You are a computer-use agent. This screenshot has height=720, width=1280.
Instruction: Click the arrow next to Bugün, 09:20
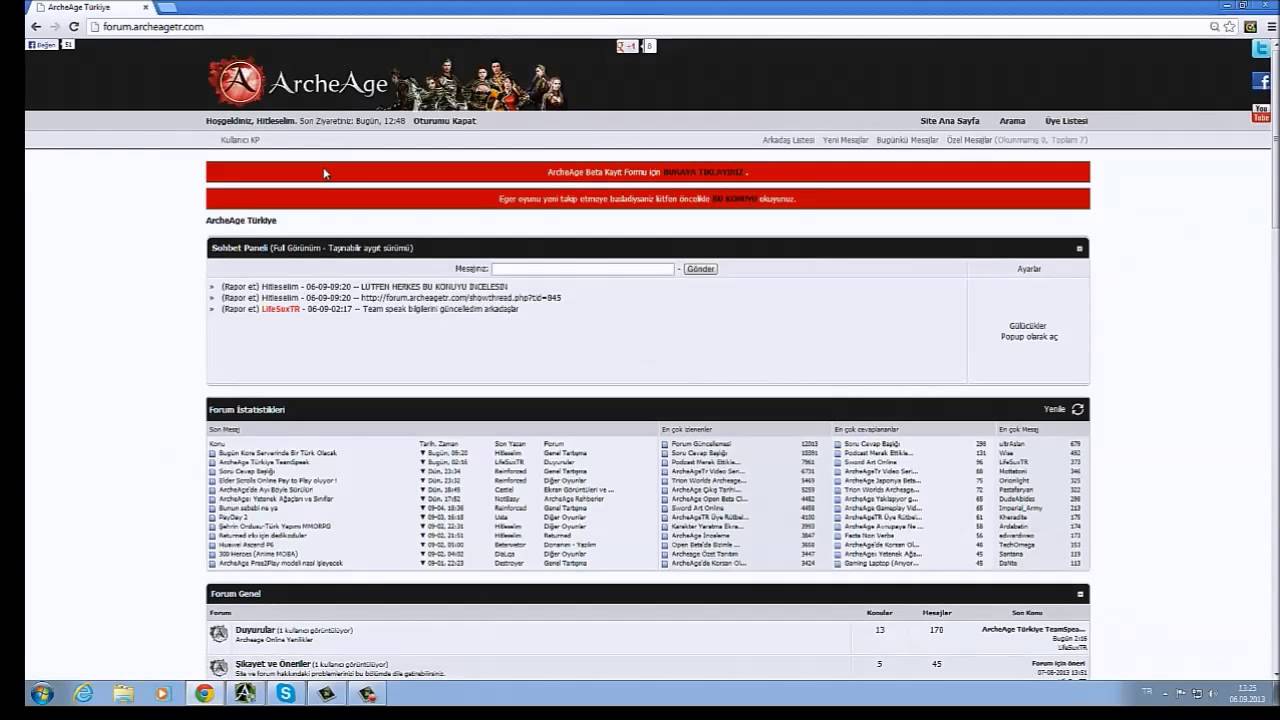(423, 453)
